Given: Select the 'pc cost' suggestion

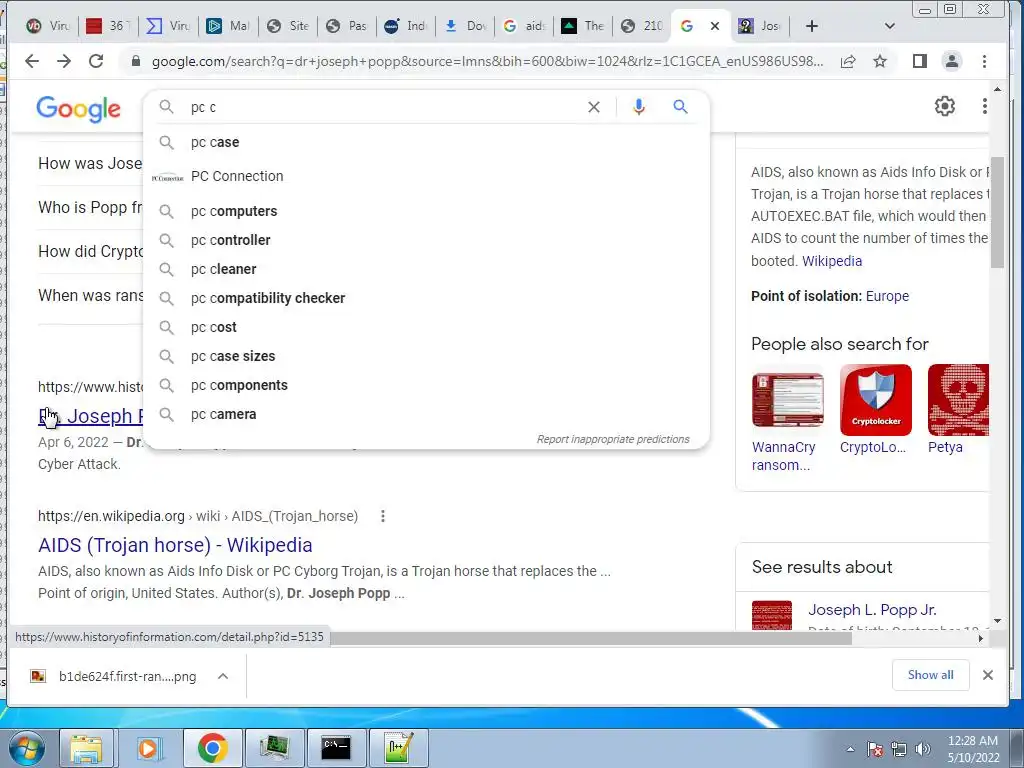Looking at the screenshot, I should click(x=426, y=327).
